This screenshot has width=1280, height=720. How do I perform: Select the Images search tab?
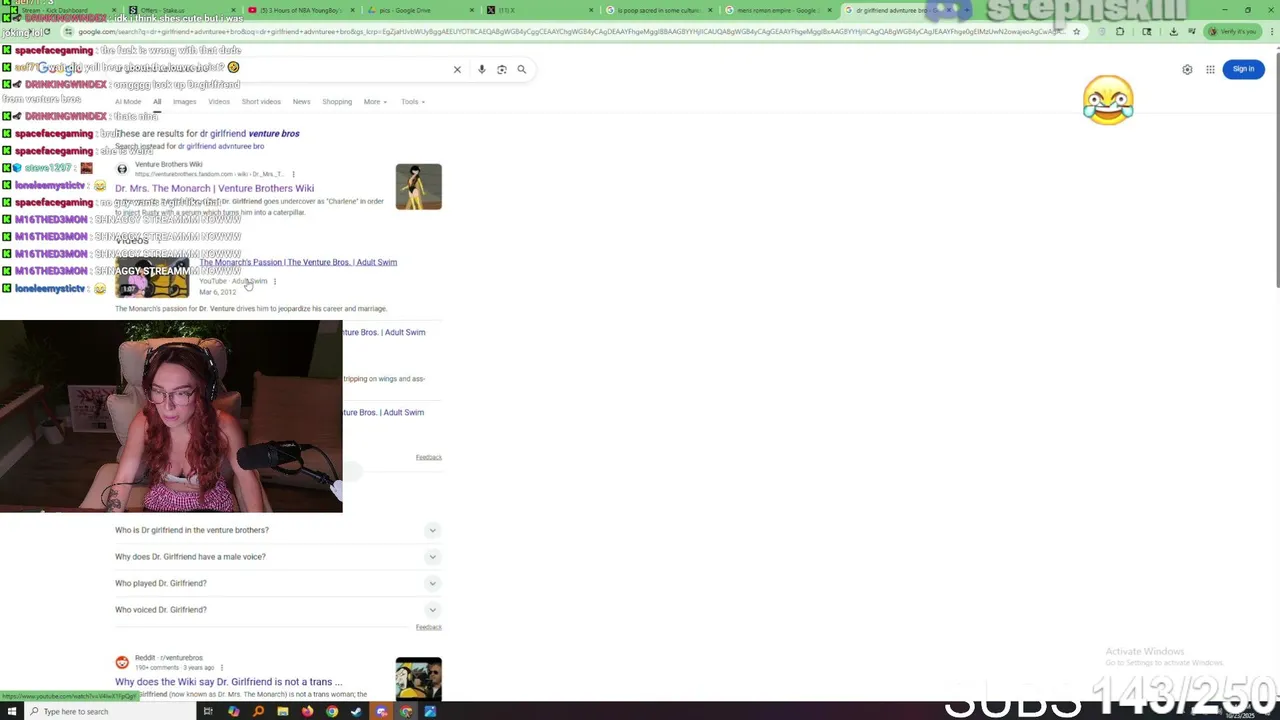pos(184,101)
